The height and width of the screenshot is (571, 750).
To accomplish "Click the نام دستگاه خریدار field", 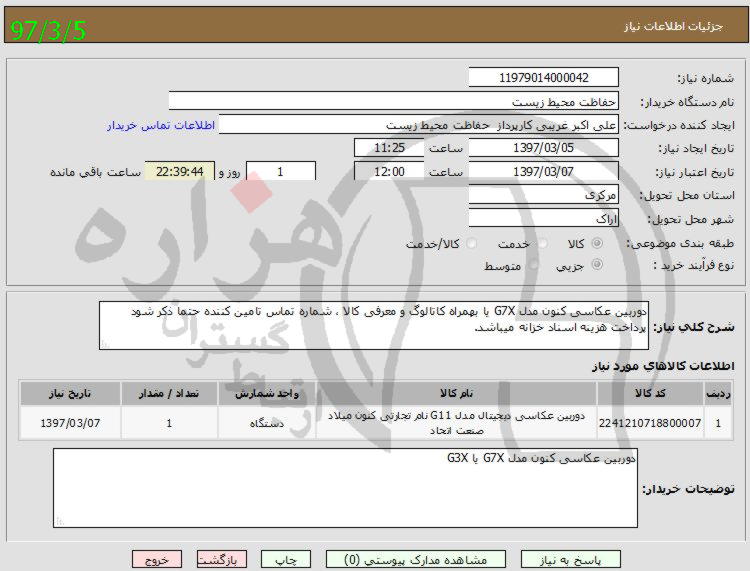I will 394,101.
